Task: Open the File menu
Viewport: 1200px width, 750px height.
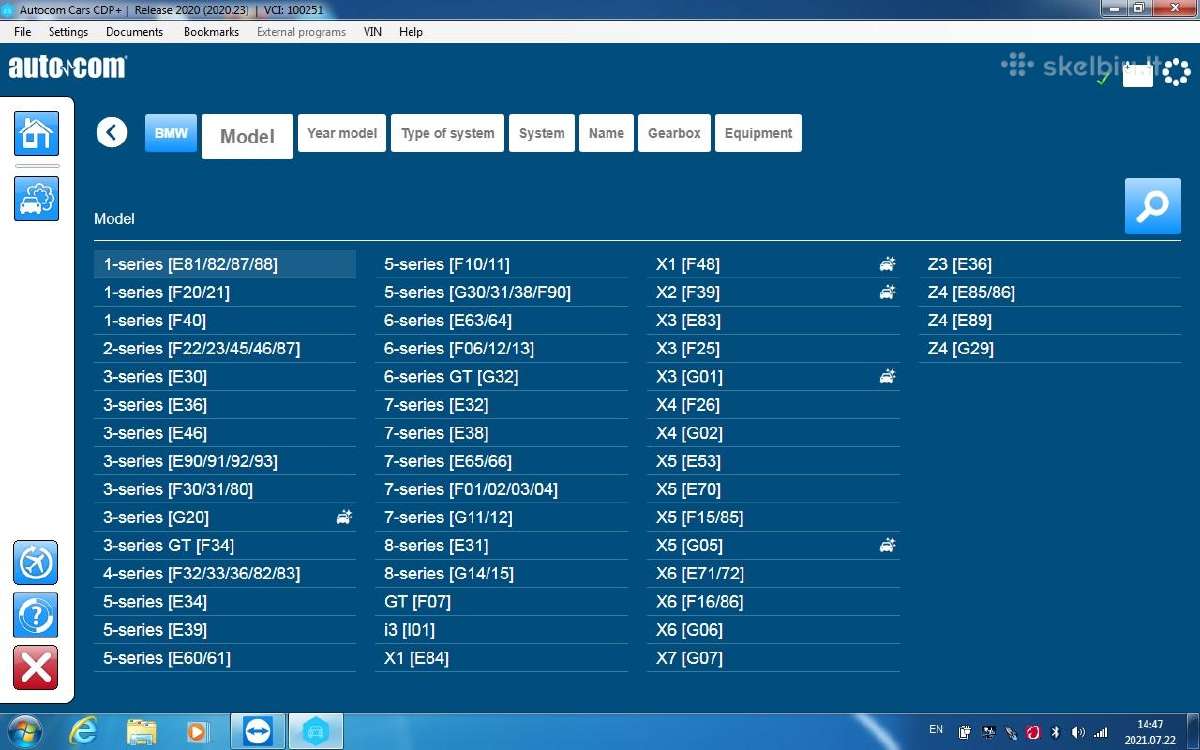Action: pyautogui.click(x=23, y=32)
